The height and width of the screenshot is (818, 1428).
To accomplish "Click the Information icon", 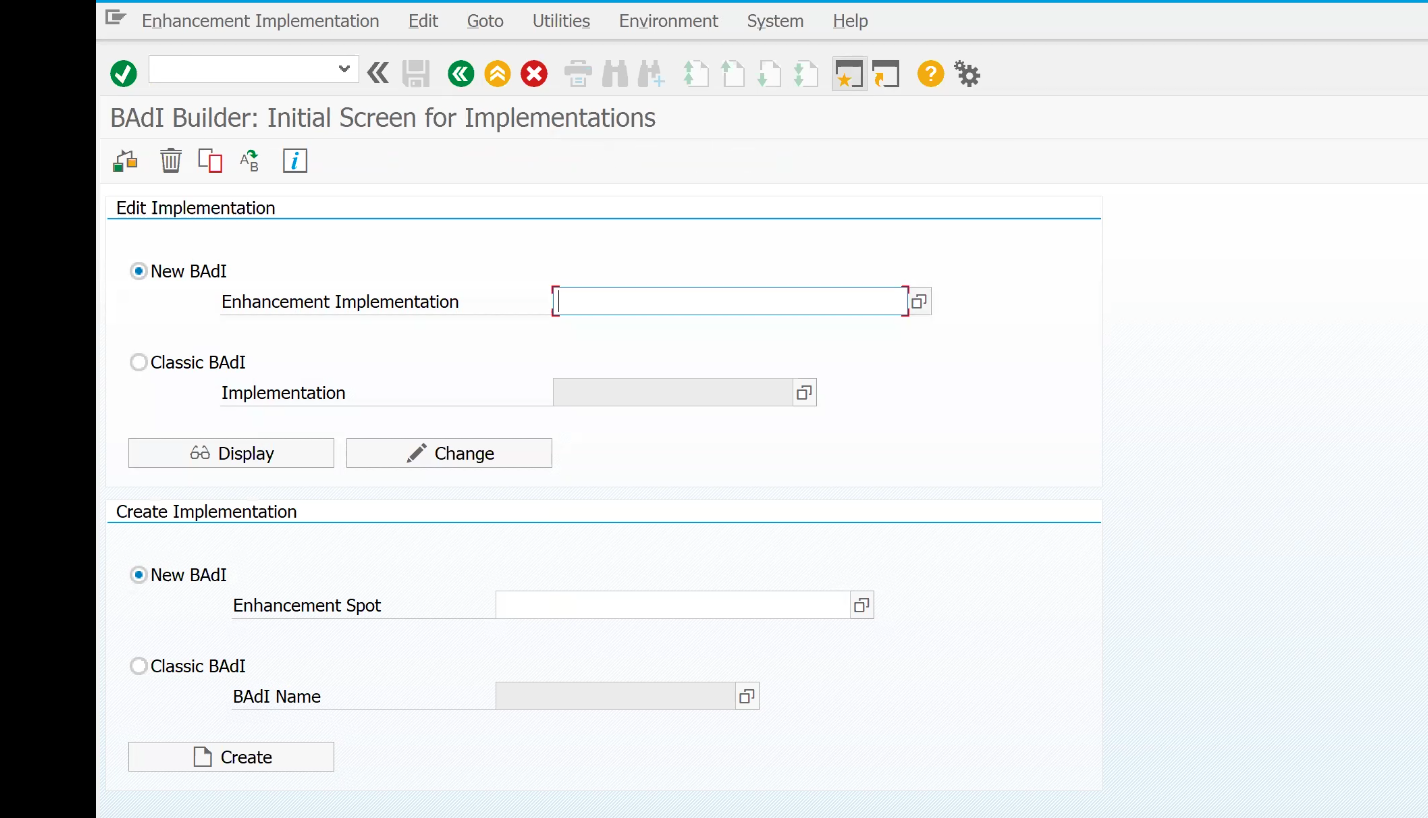I will coord(295,160).
